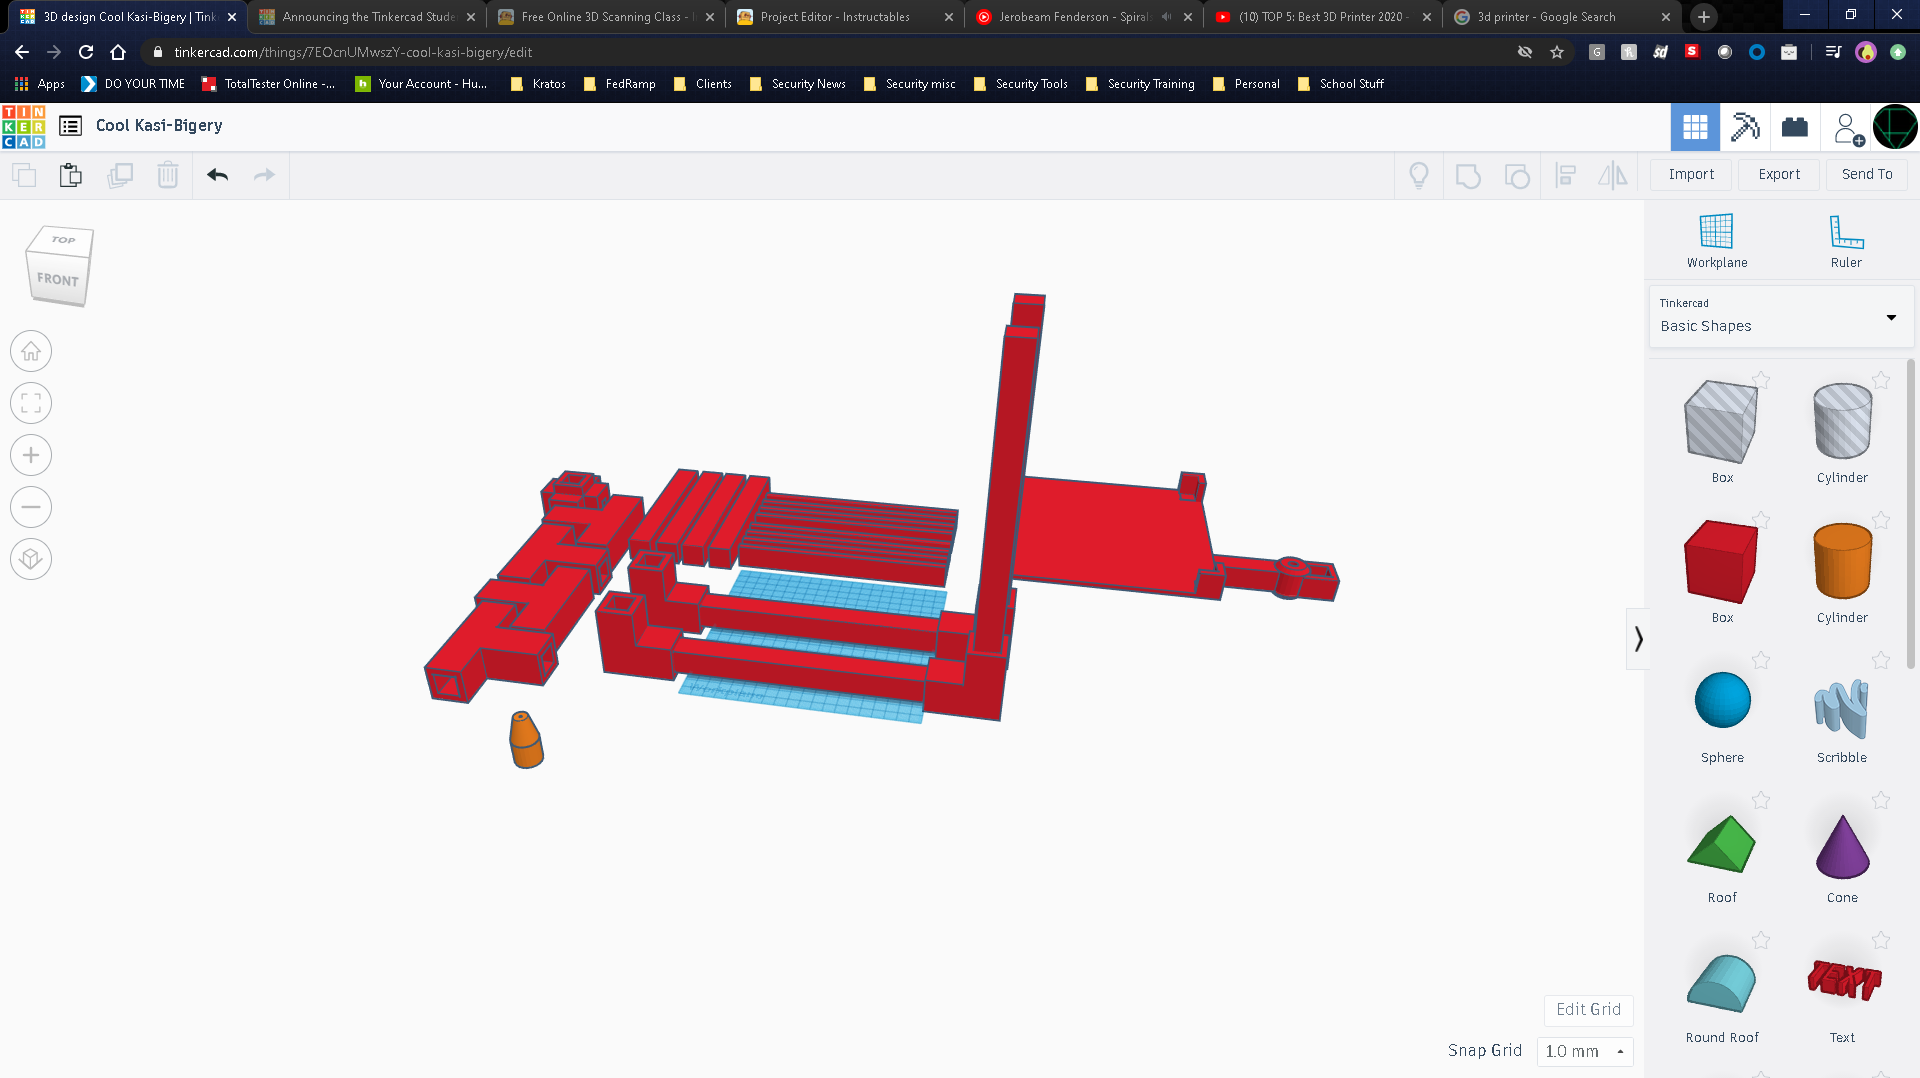
Task: Click the Tinkercad logo
Action: pos(24,127)
